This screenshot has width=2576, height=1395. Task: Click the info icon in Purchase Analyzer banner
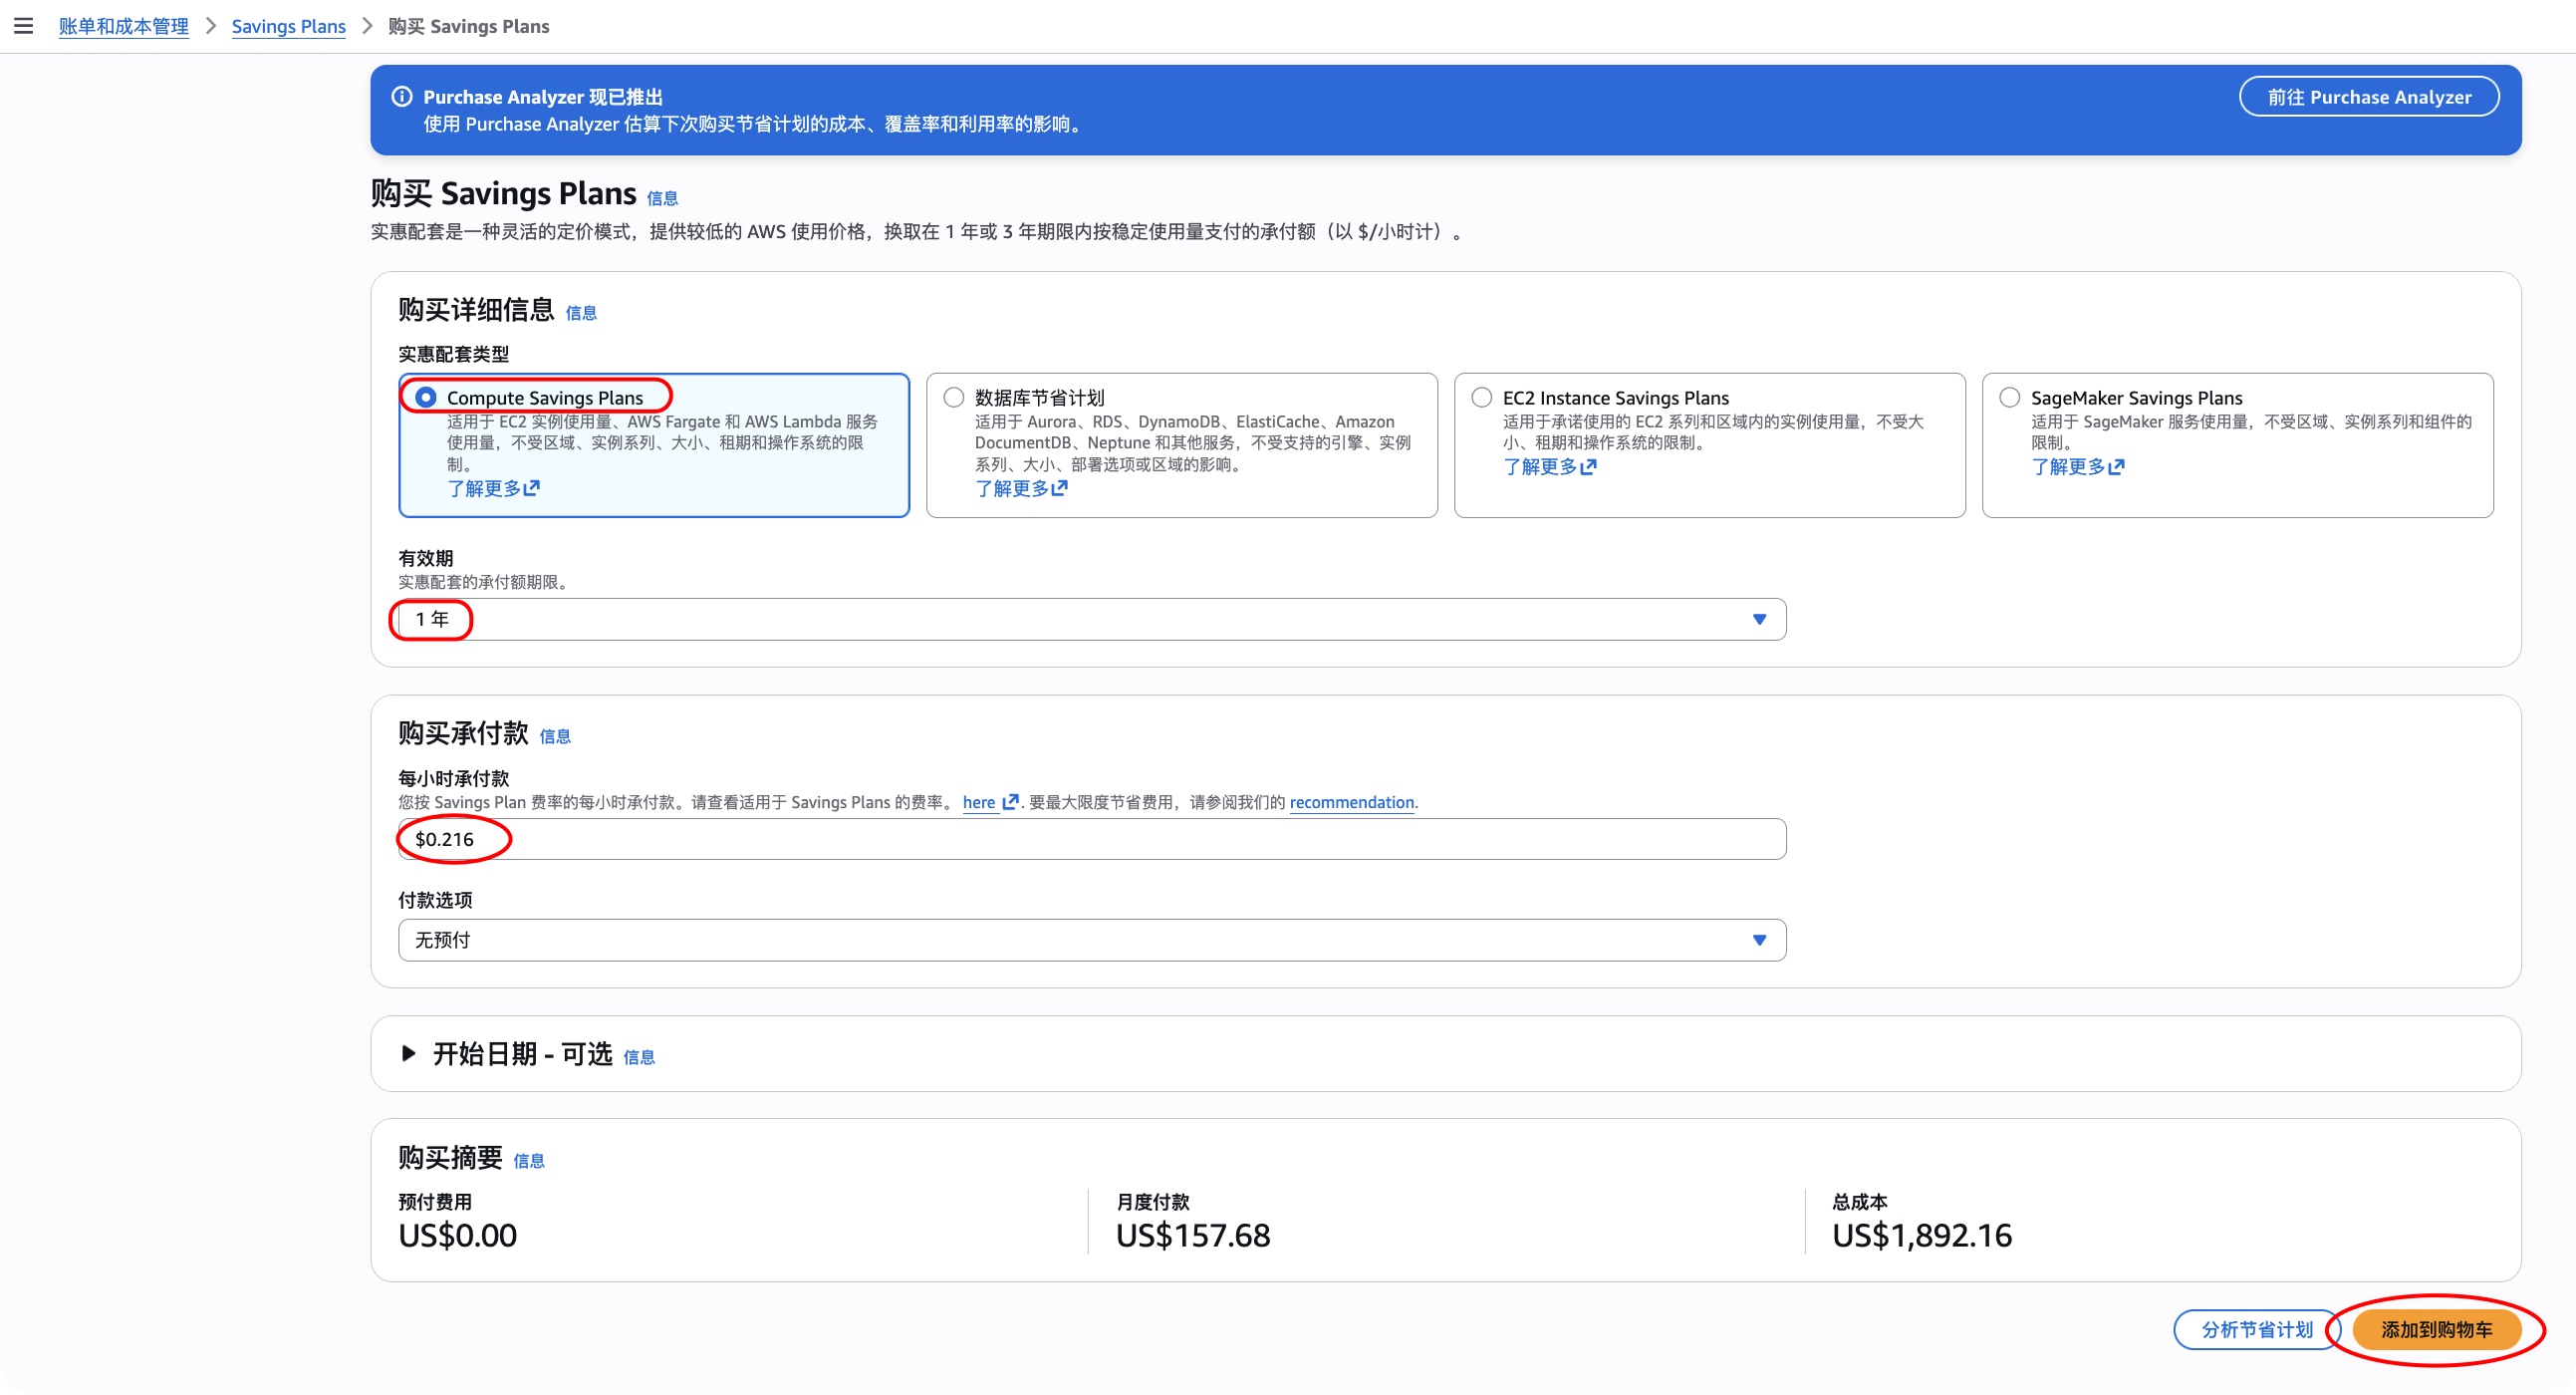coord(401,97)
